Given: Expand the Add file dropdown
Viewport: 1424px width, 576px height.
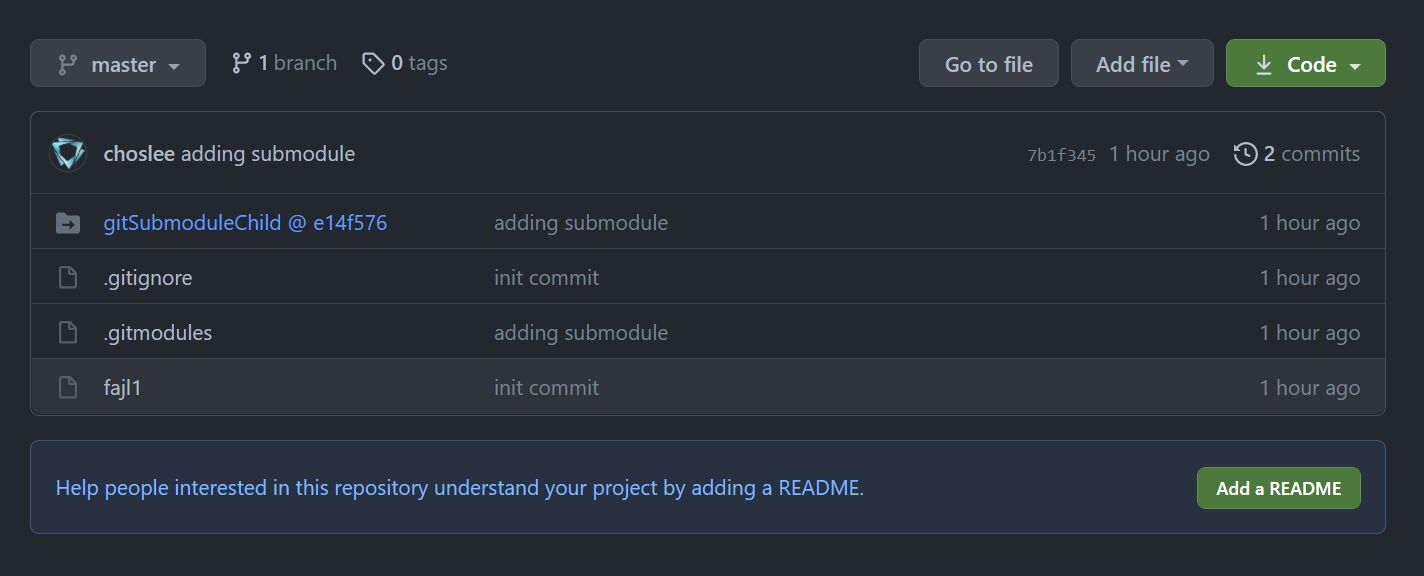Looking at the screenshot, I should click(x=1142, y=64).
